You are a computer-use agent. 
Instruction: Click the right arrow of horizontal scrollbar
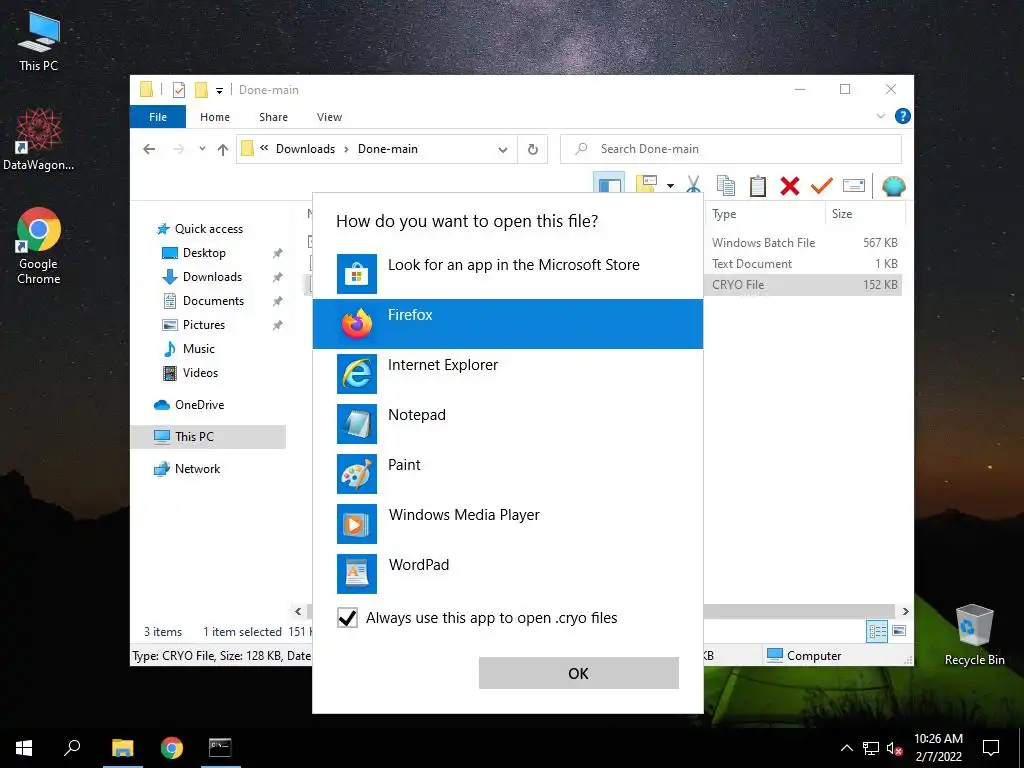click(905, 611)
